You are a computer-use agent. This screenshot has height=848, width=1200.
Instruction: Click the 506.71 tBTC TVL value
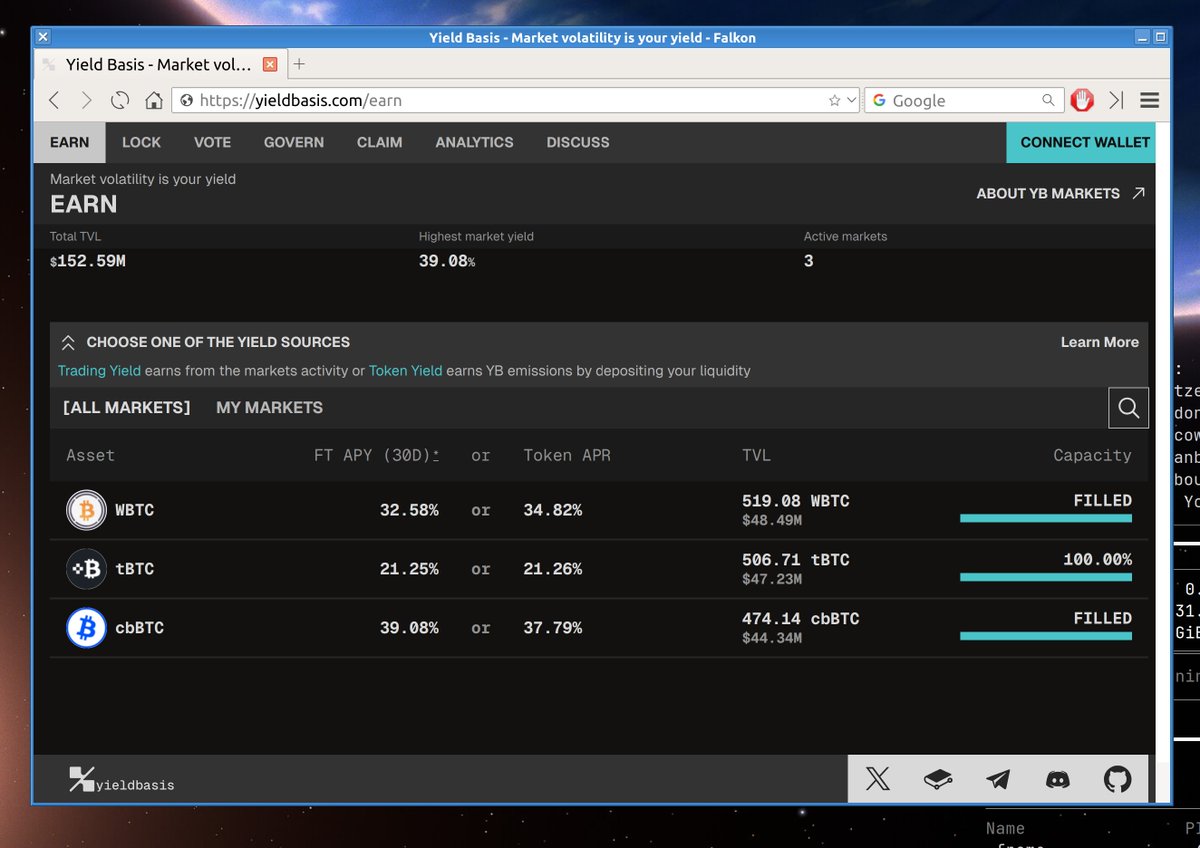tap(795, 560)
